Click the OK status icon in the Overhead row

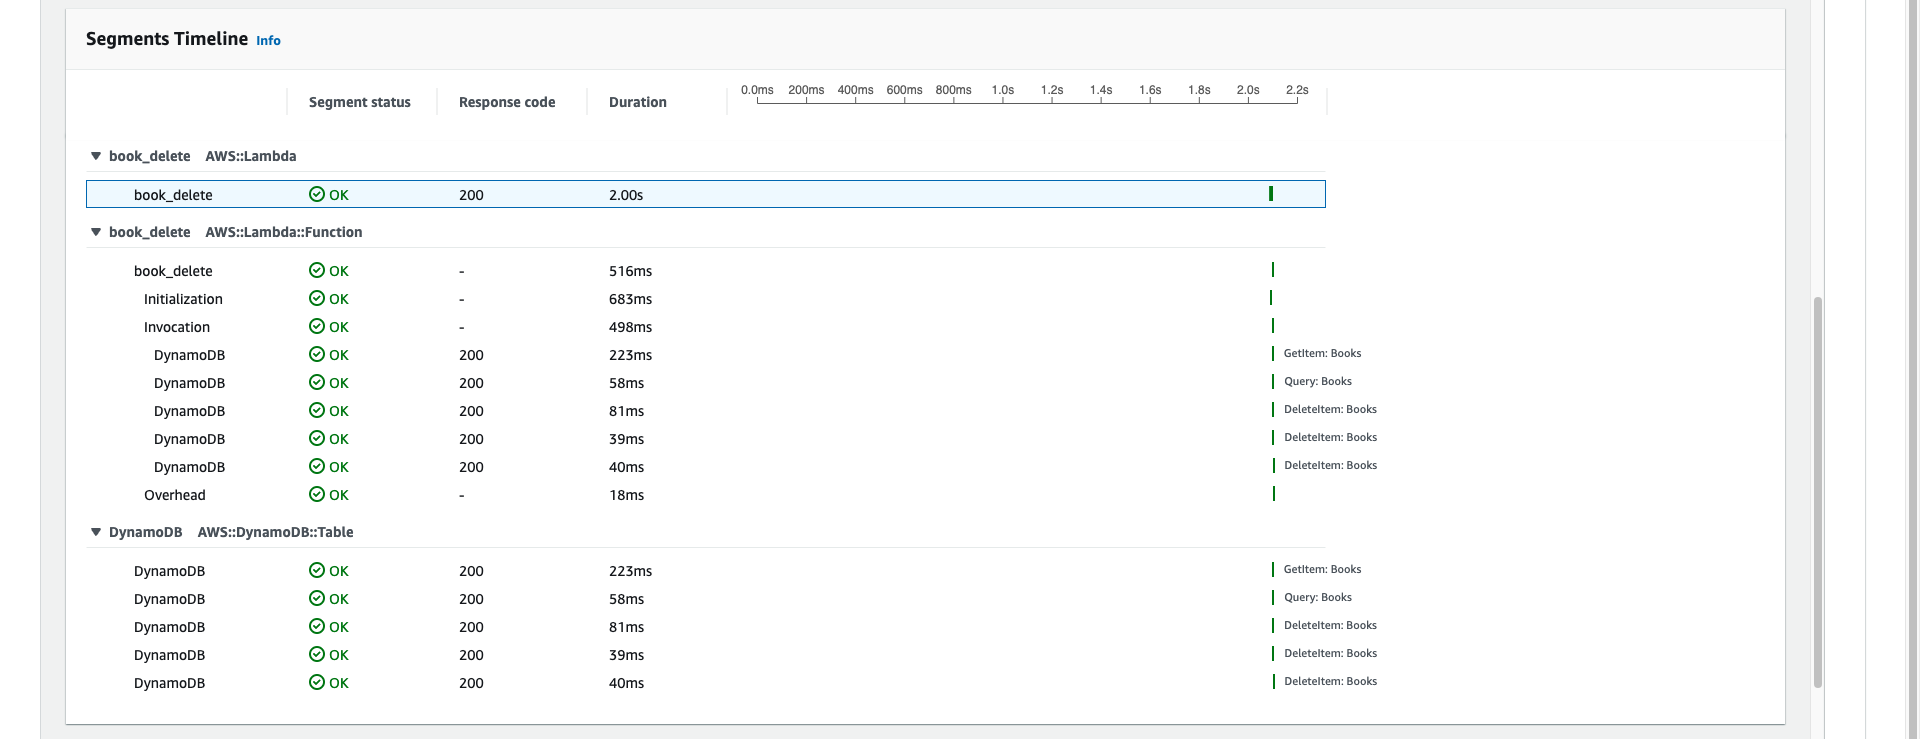pos(317,494)
